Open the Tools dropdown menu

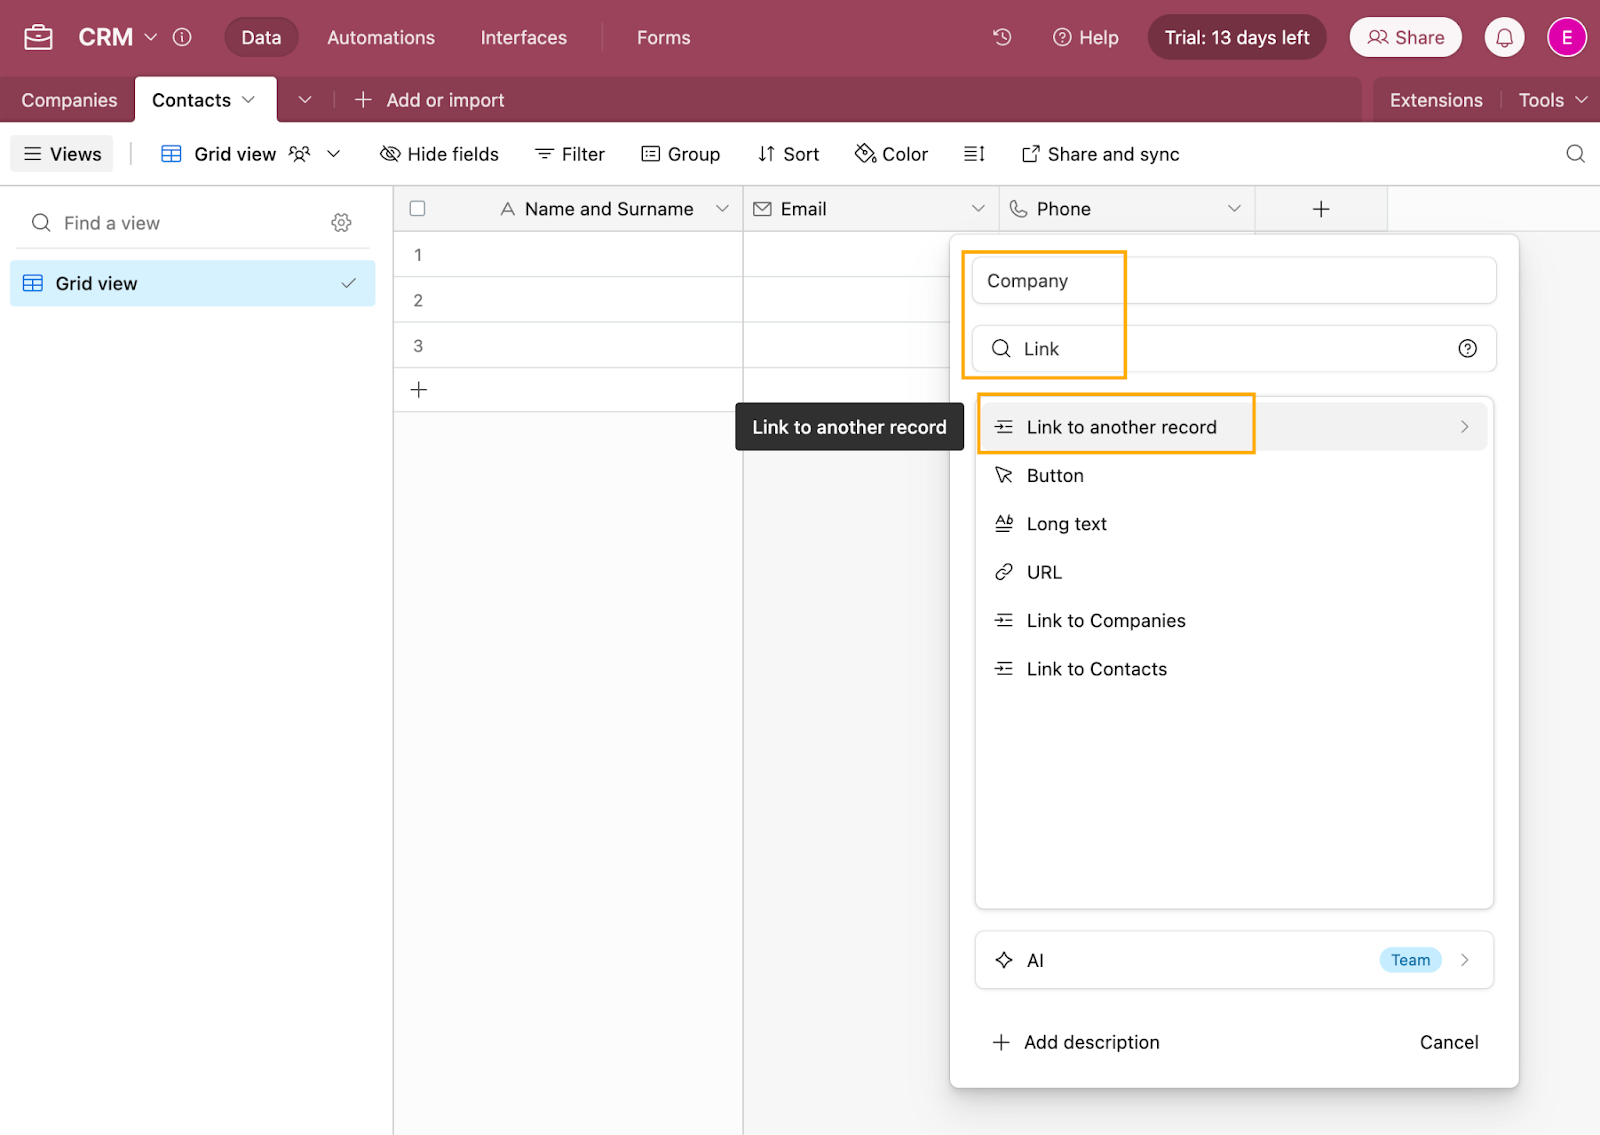1552,100
